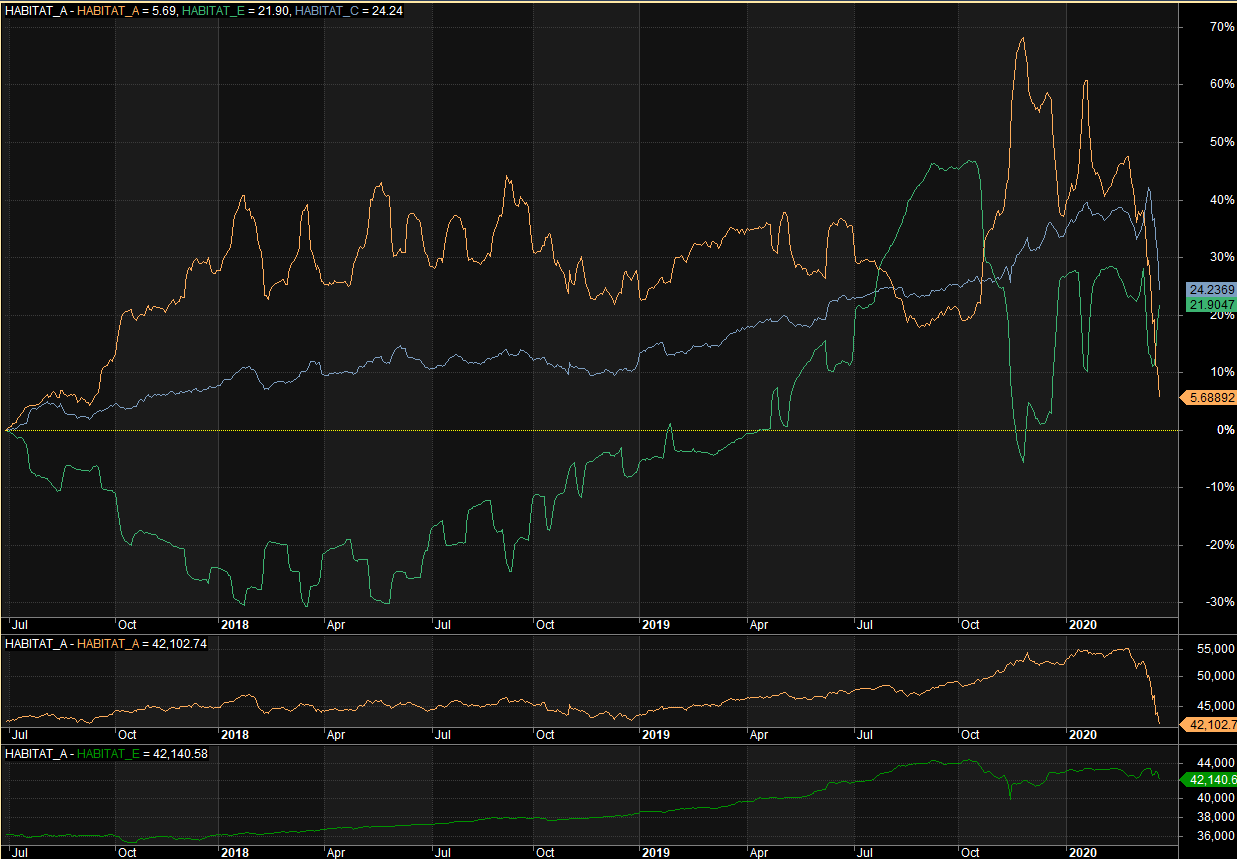Click the 50,000 axis label in middle pane

1215,676
